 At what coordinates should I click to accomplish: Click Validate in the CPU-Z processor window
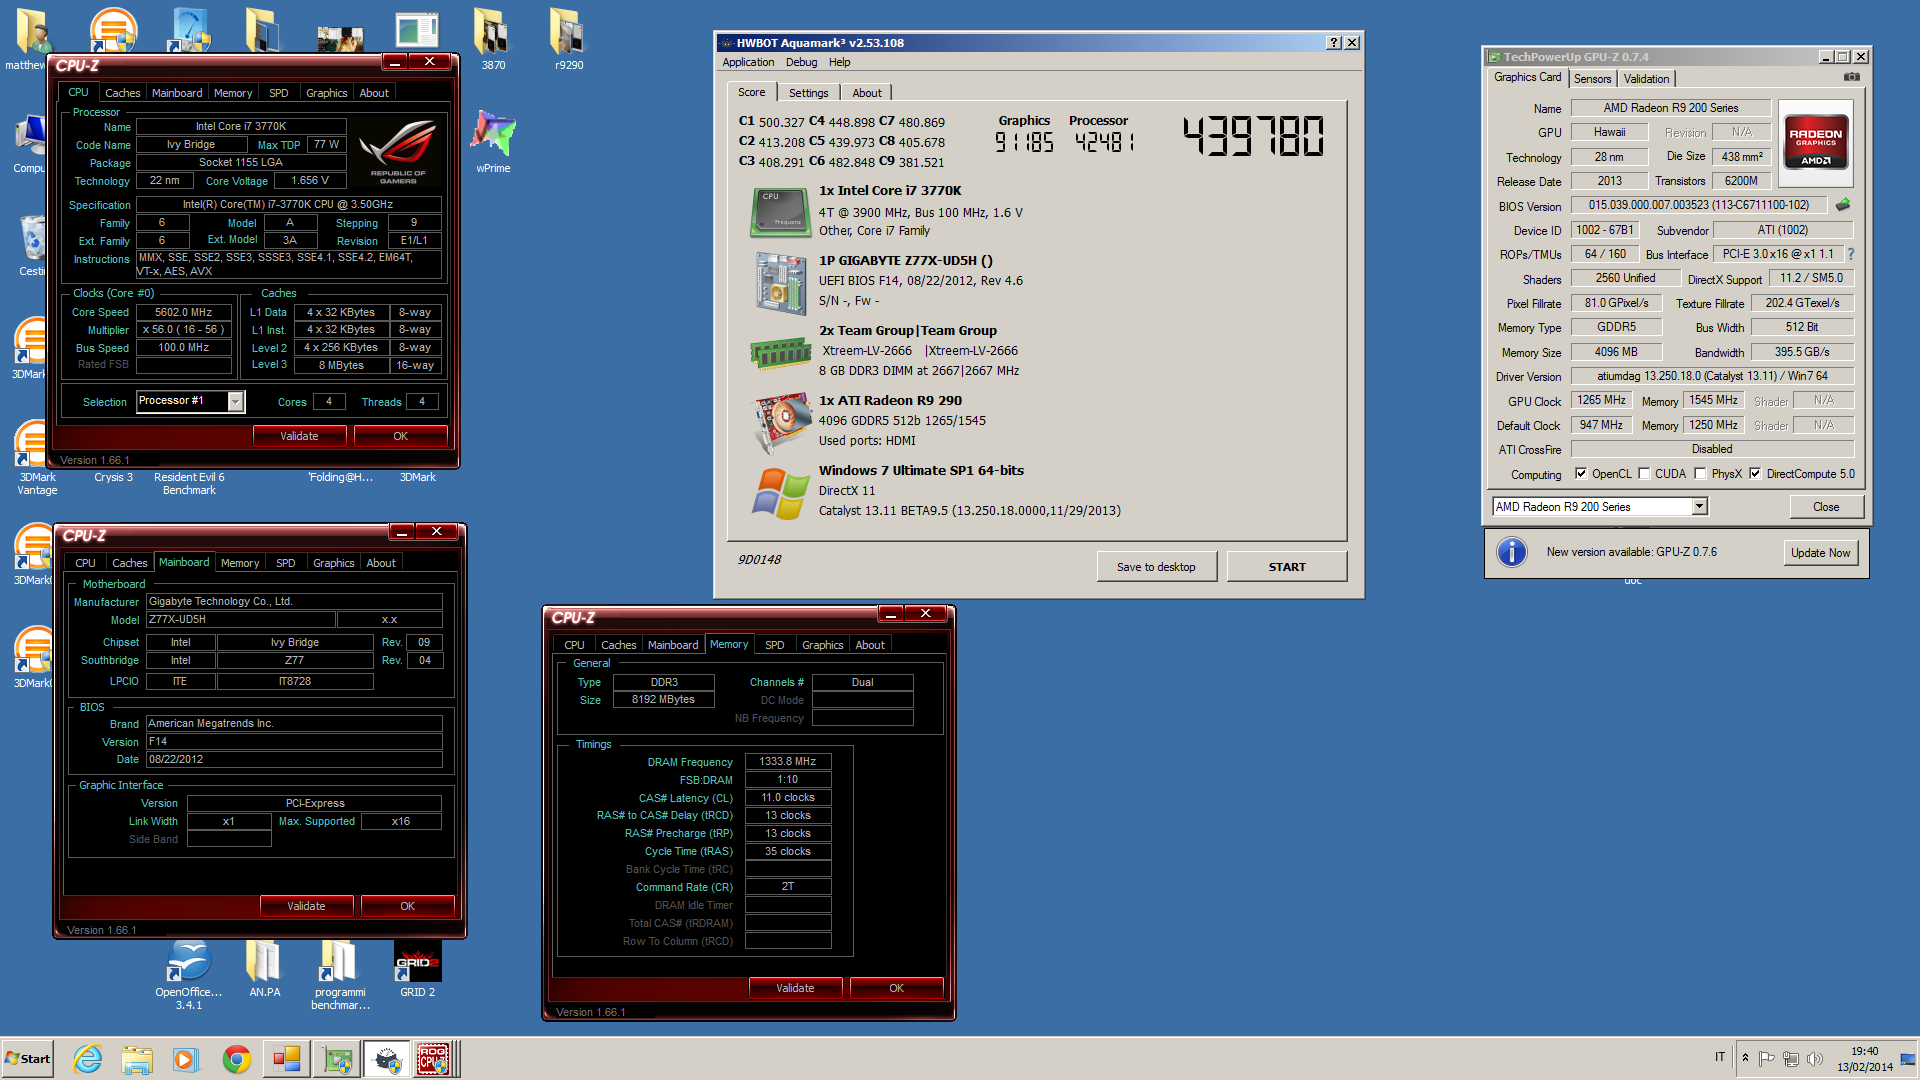coord(299,436)
